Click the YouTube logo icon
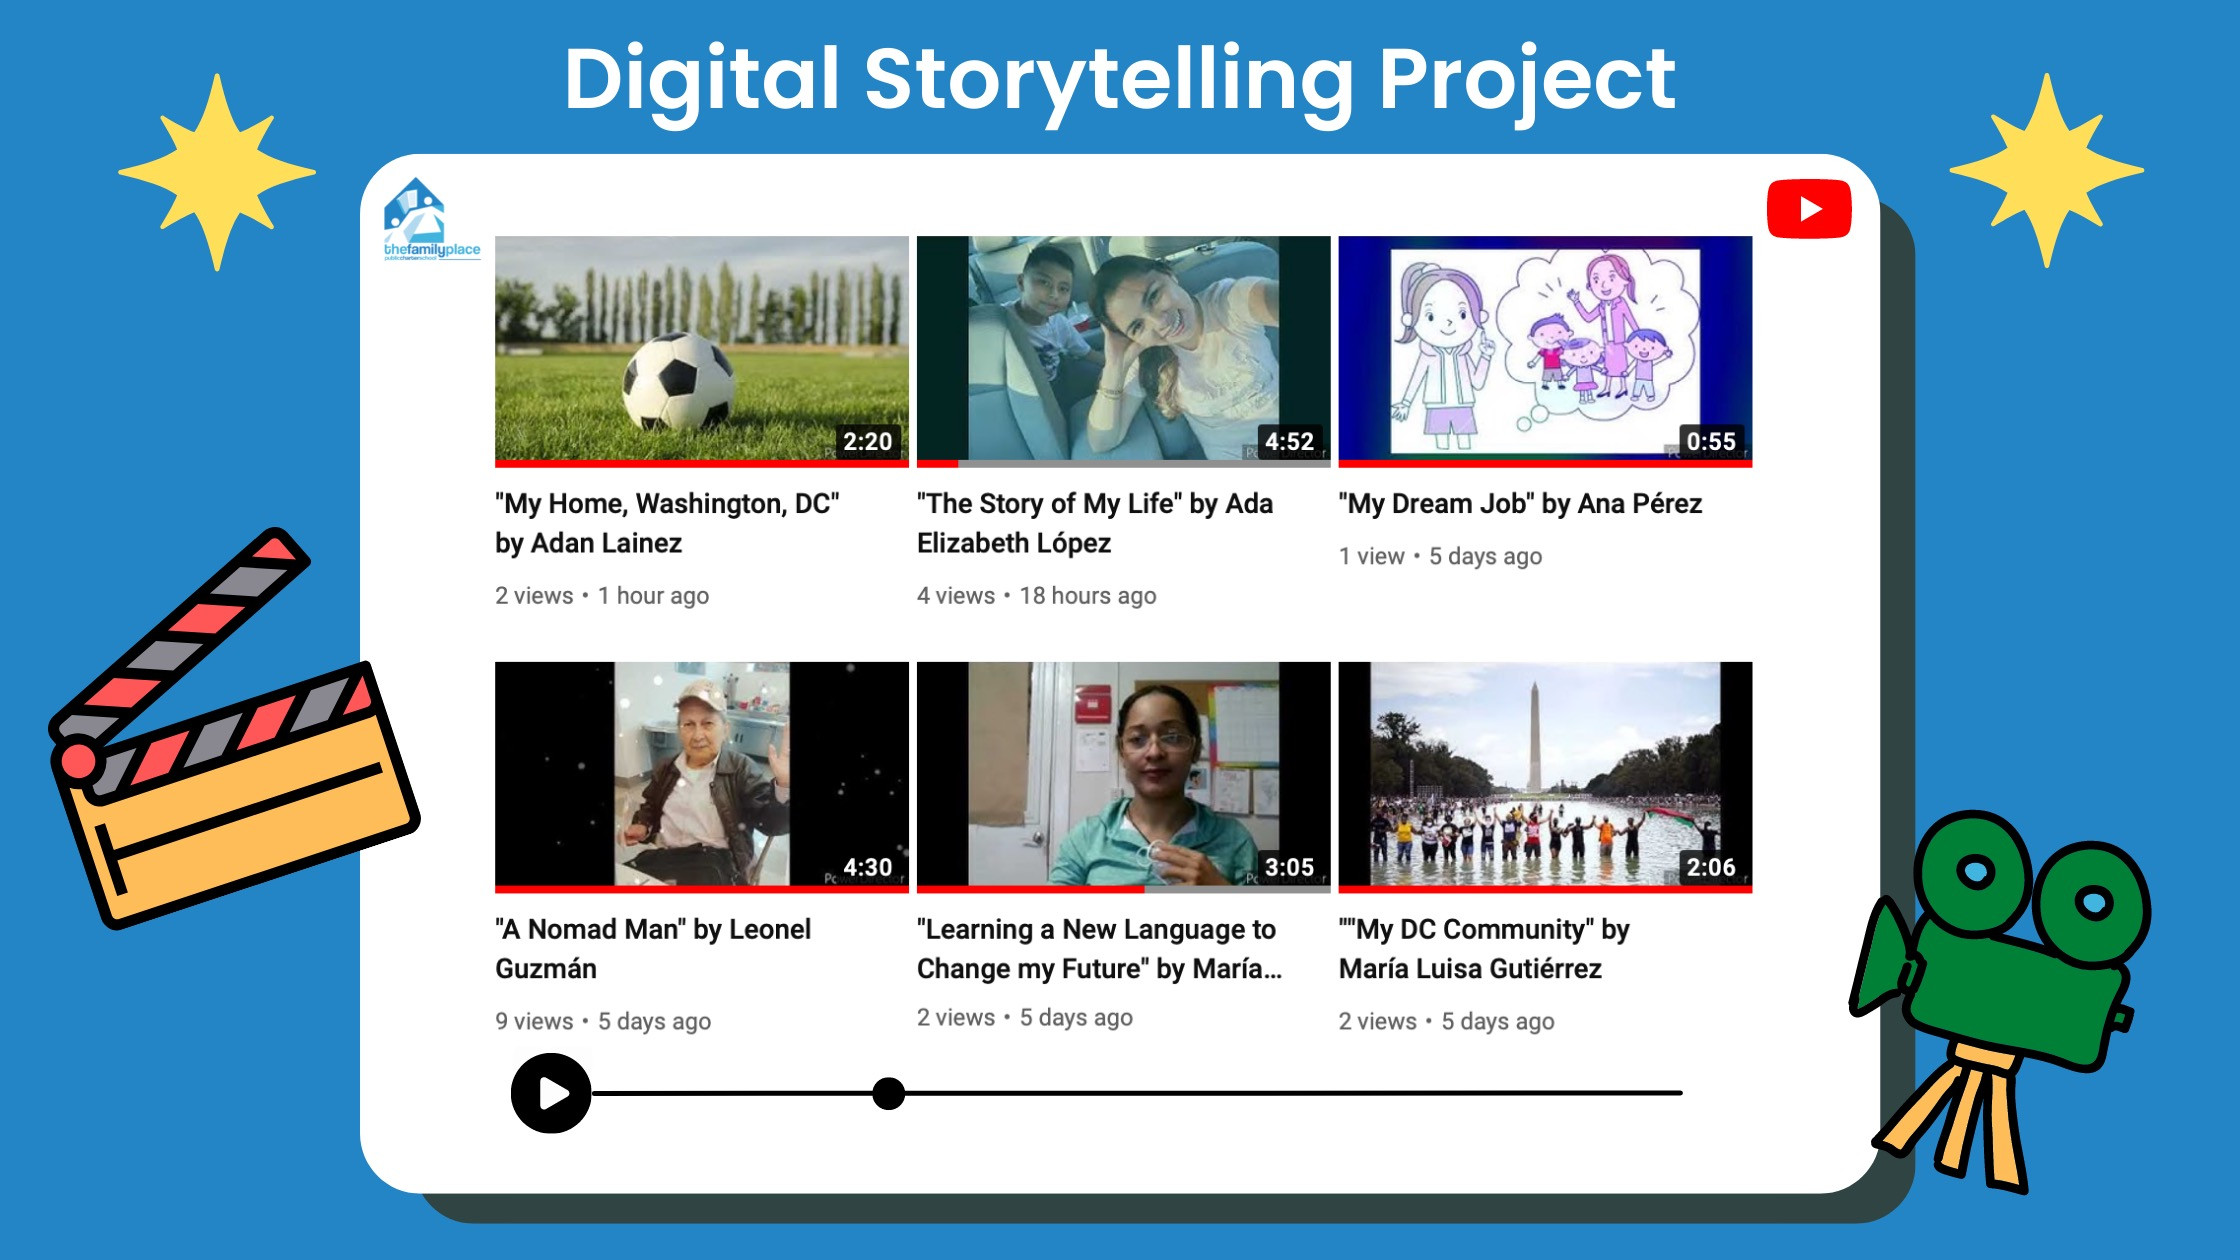 1808,208
